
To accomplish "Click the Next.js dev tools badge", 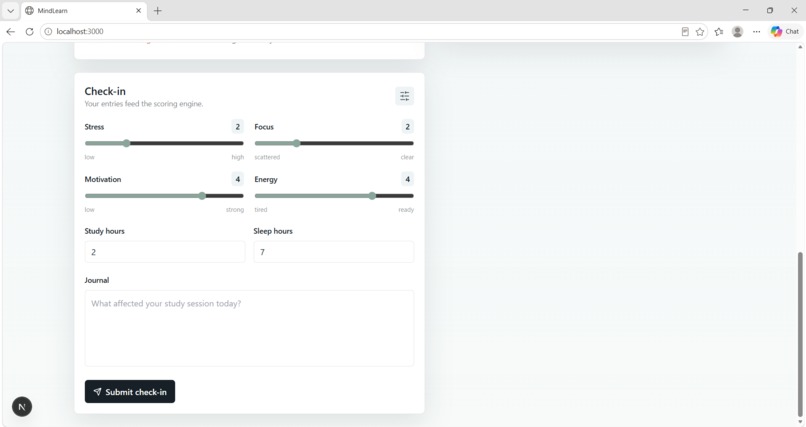I will [22, 406].
